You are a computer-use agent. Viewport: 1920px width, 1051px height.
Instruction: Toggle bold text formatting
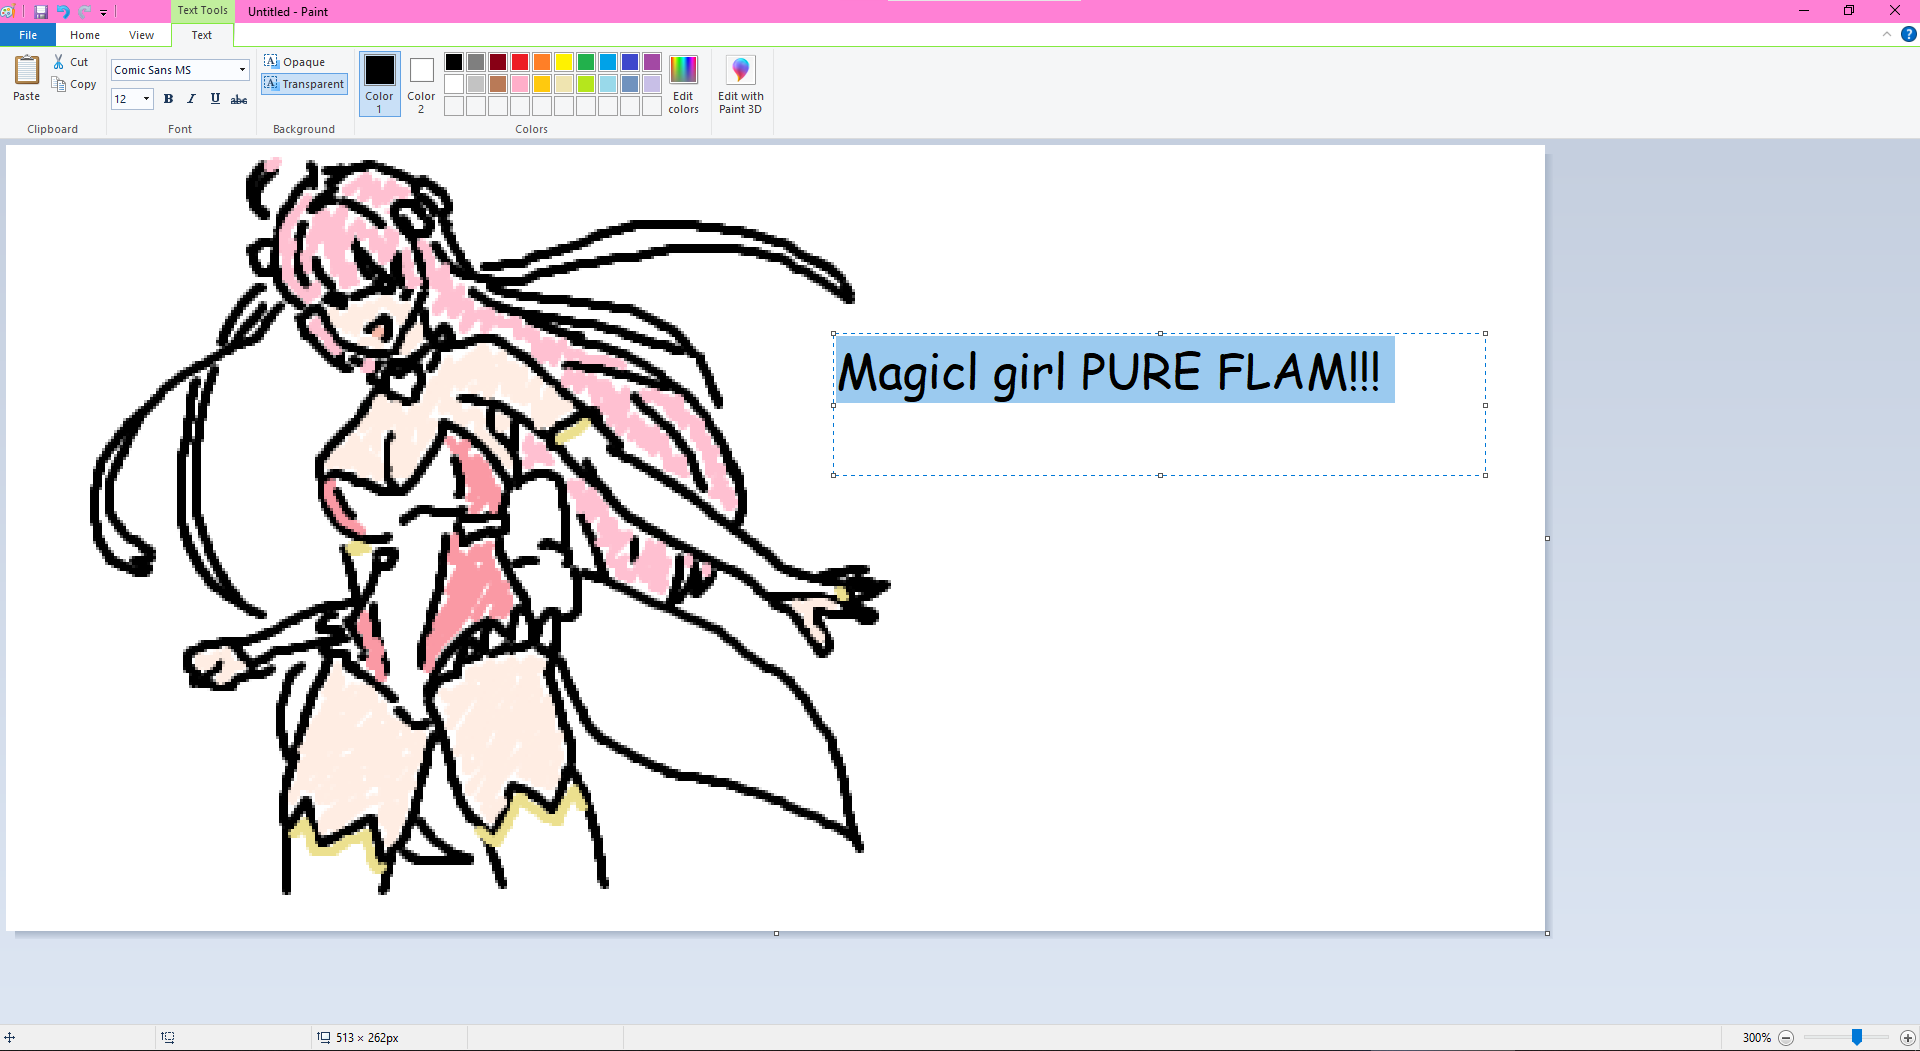[168, 99]
